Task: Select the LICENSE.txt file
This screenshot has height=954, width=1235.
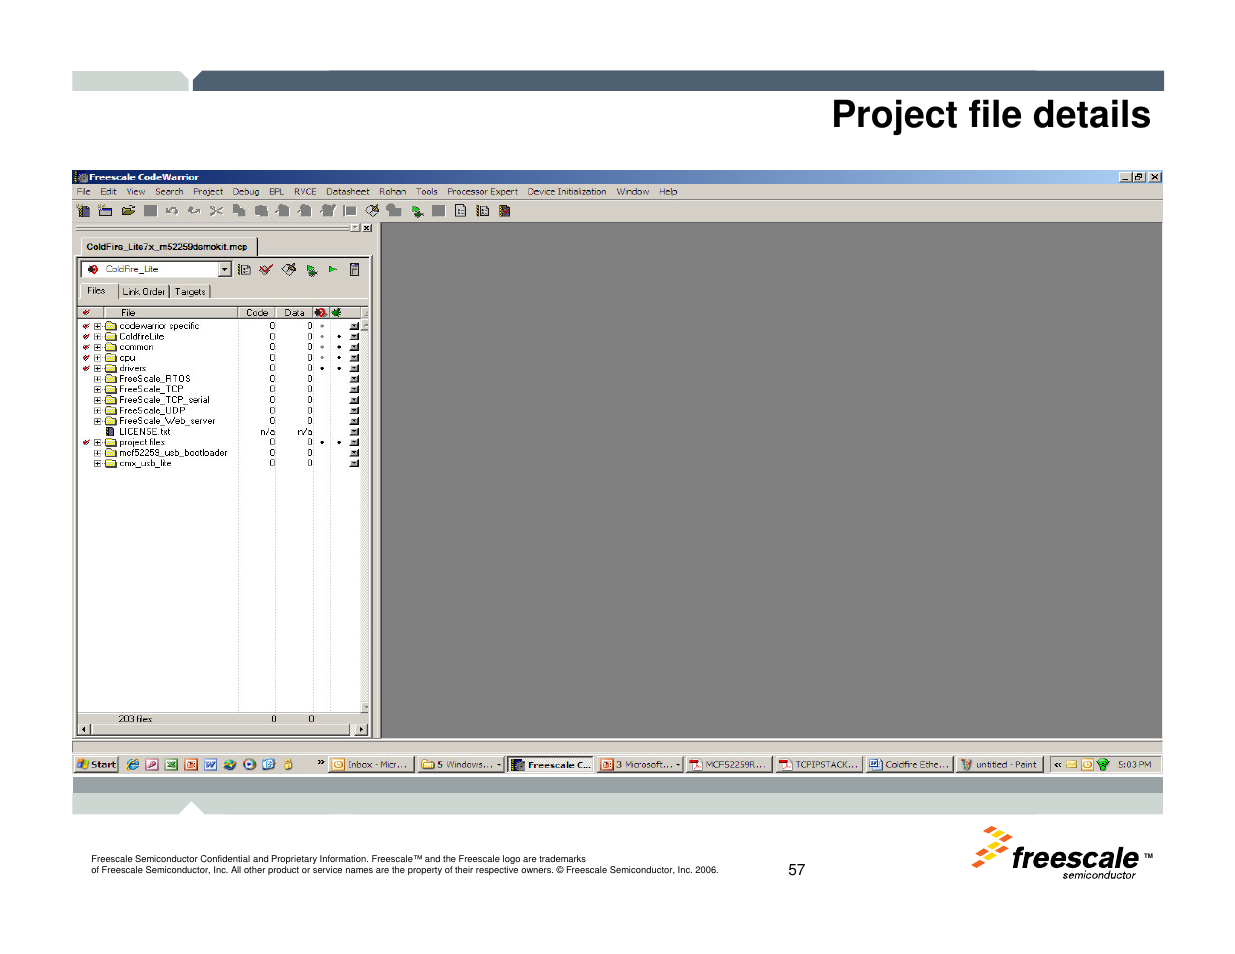Action: [x=144, y=432]
